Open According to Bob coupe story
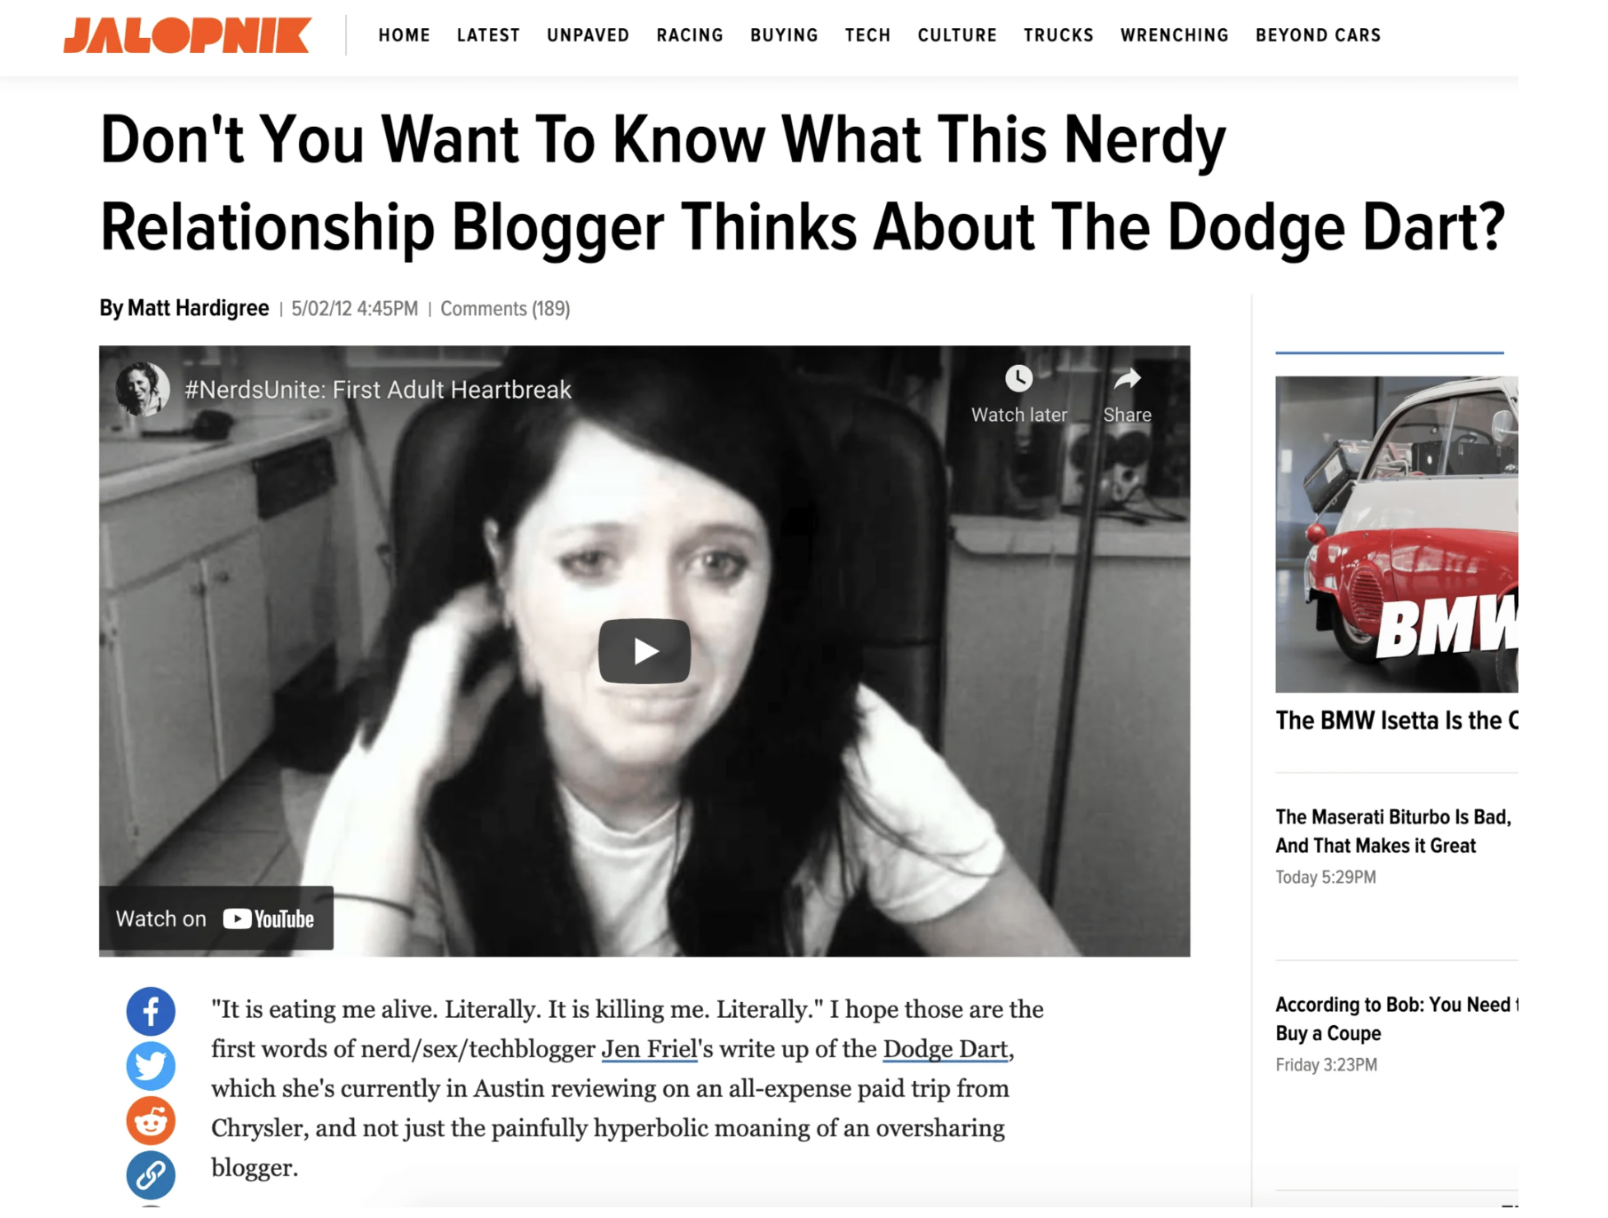The image size is (1608, 1218). tap(1396, 1019)
